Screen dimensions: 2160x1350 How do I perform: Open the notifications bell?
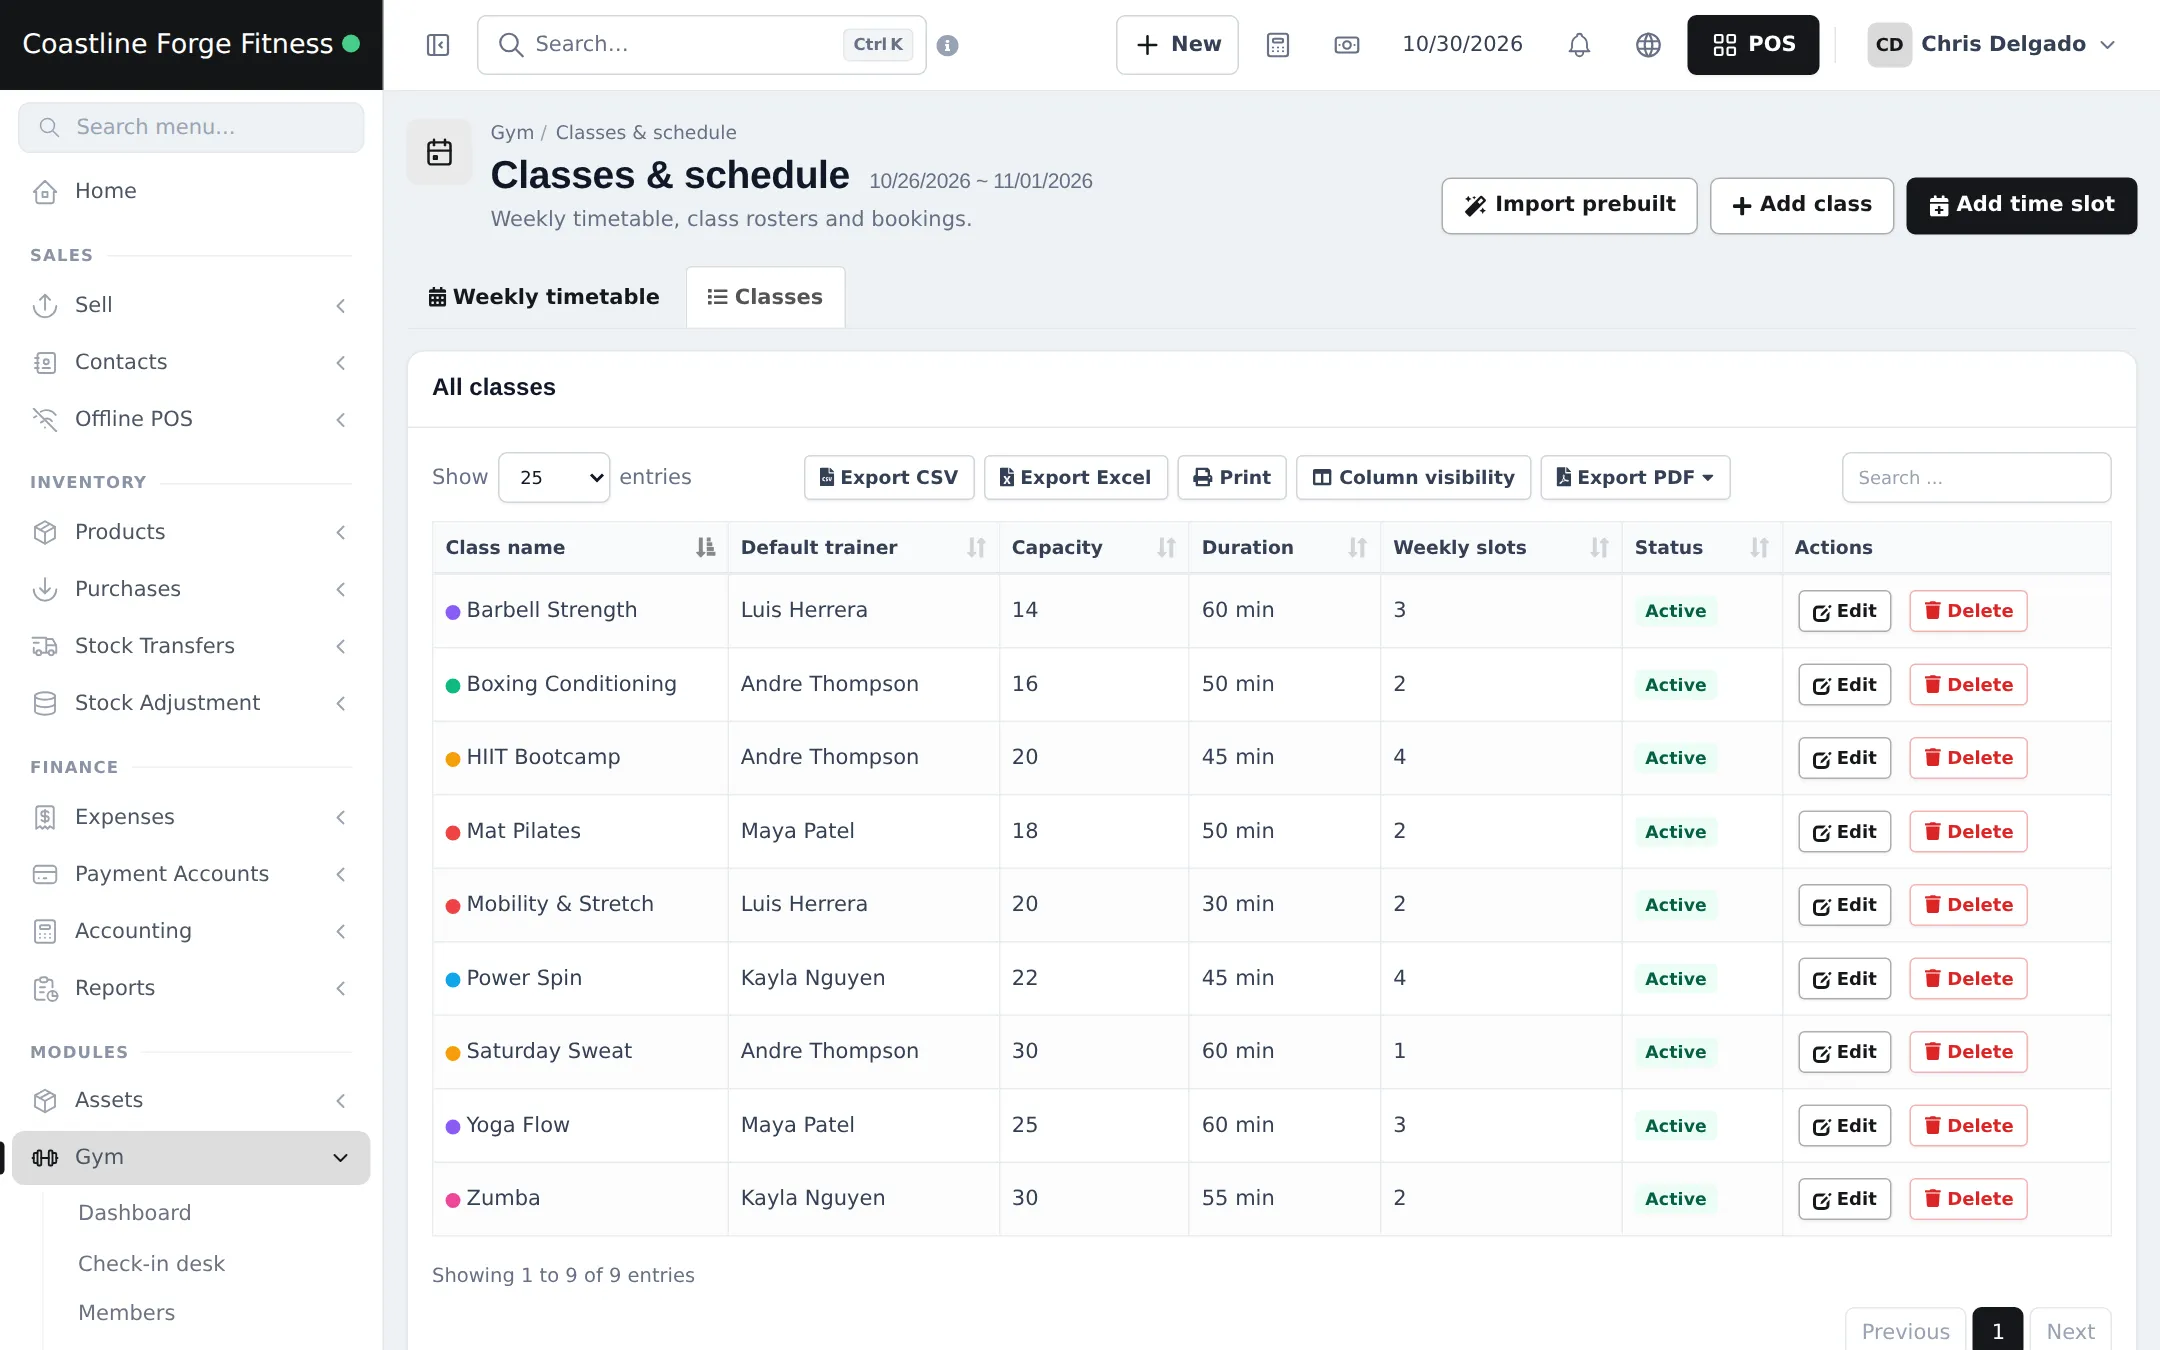coord(1579,45)
